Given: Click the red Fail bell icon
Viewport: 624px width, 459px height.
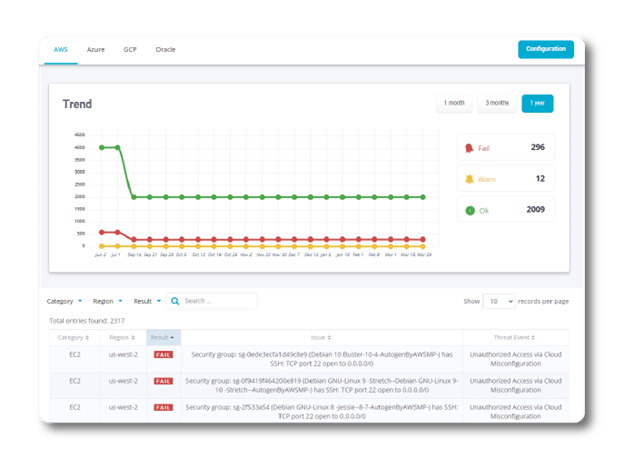Looking at the screenshot, I should [469, 148].
